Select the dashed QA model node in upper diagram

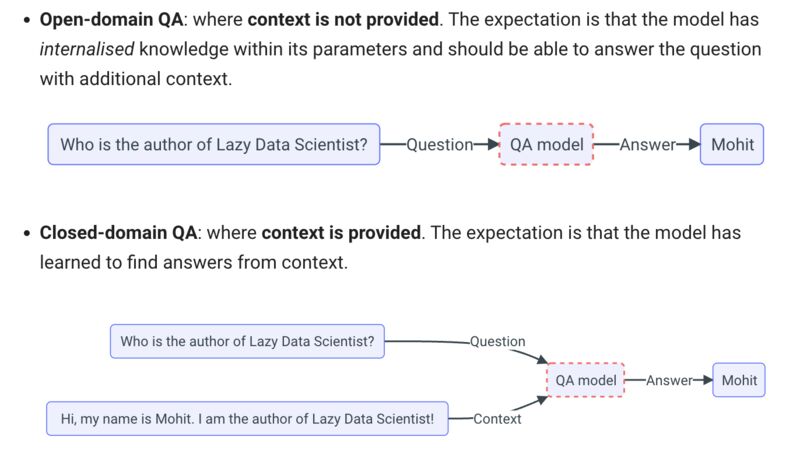(x=546, y=144)
